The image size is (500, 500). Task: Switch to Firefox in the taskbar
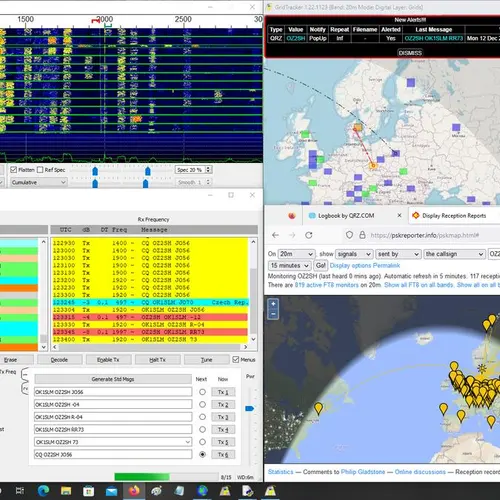coord(134,491)
